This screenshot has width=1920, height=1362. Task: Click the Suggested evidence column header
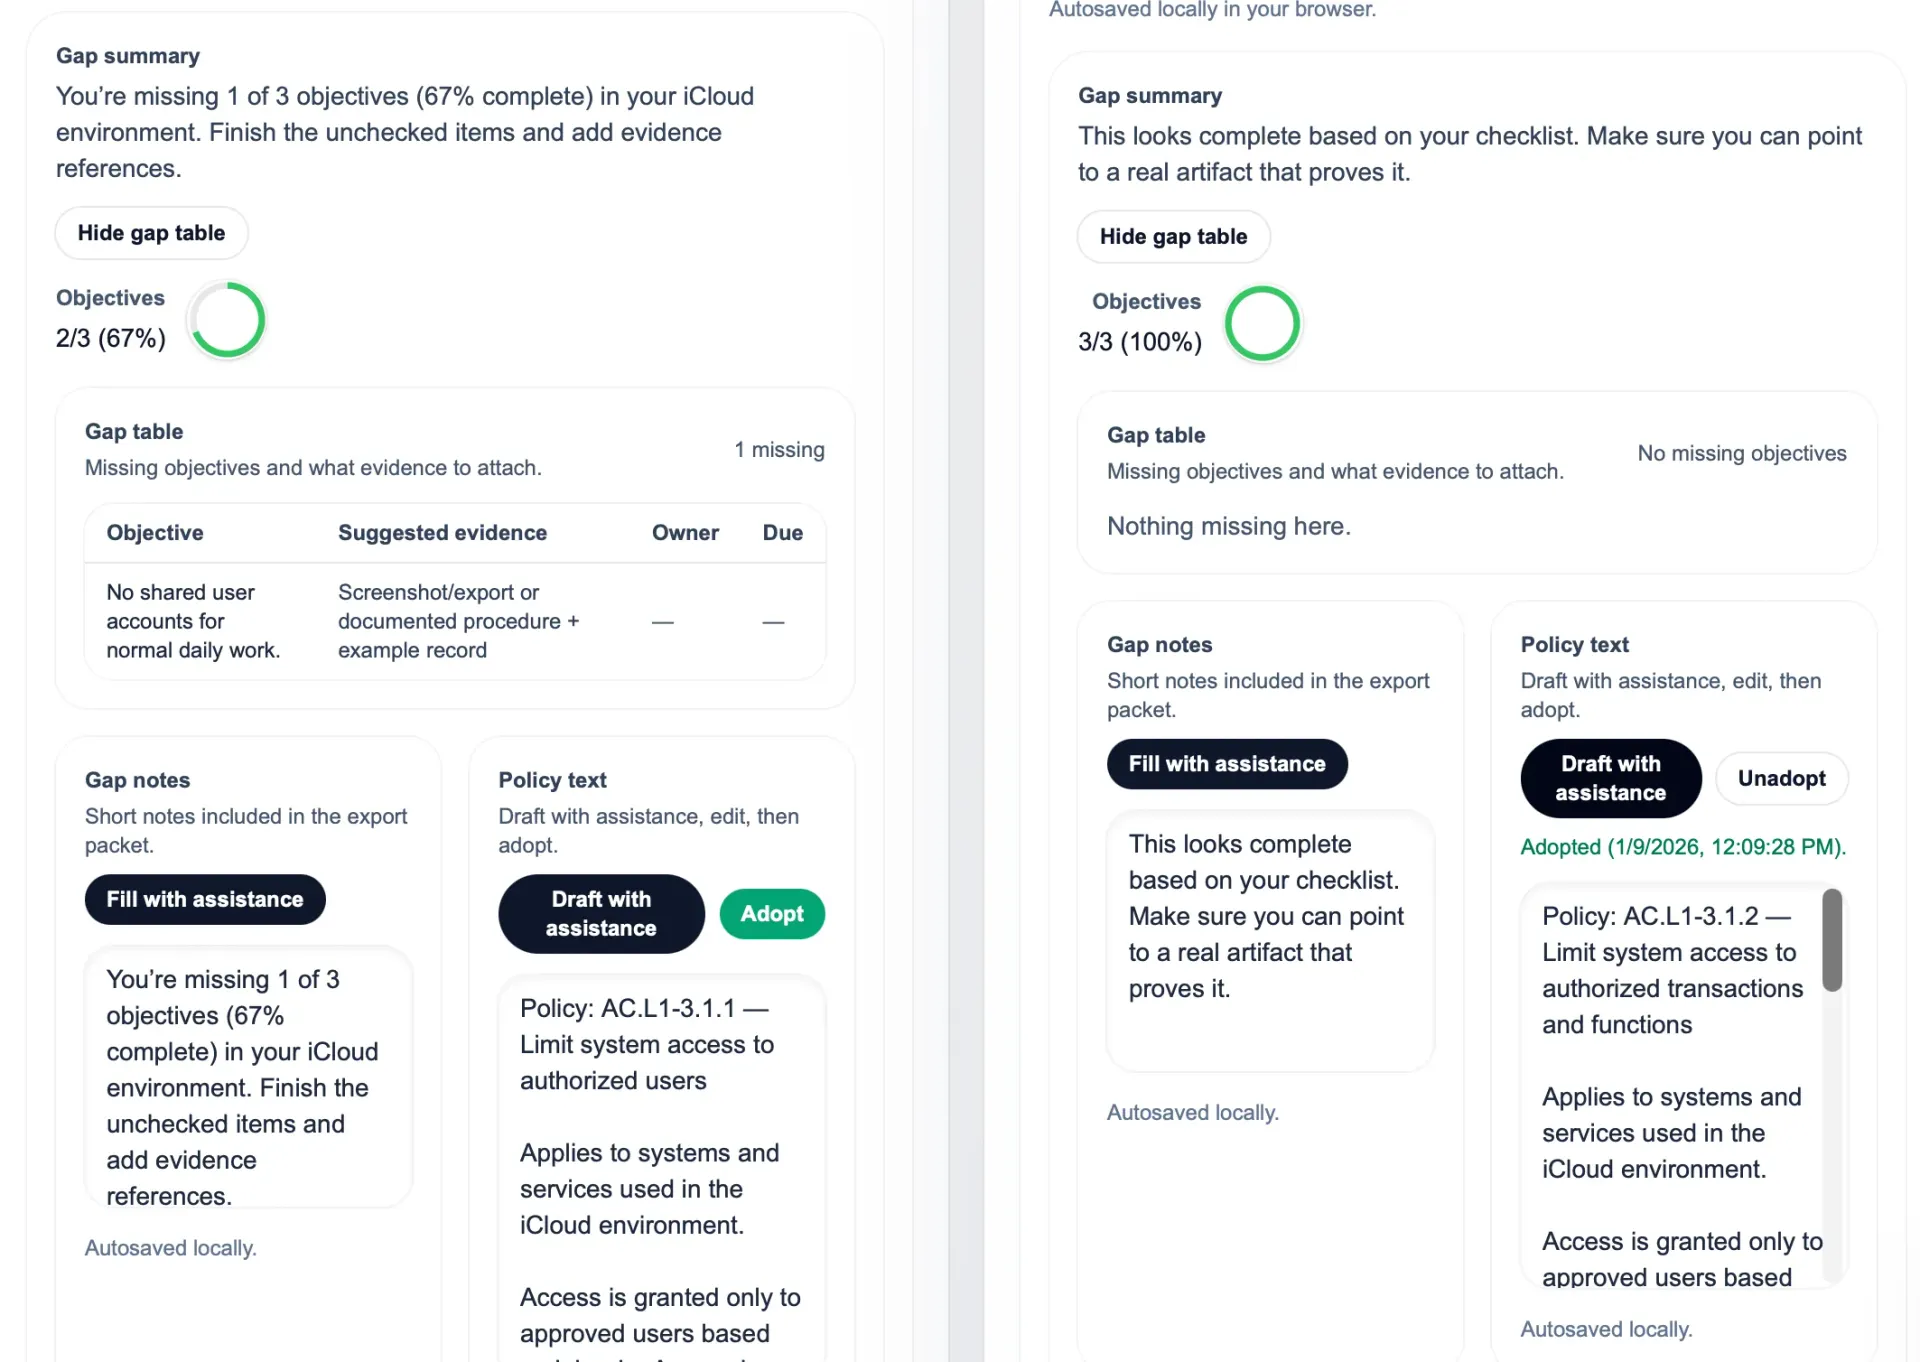click(x=442, y=533)
